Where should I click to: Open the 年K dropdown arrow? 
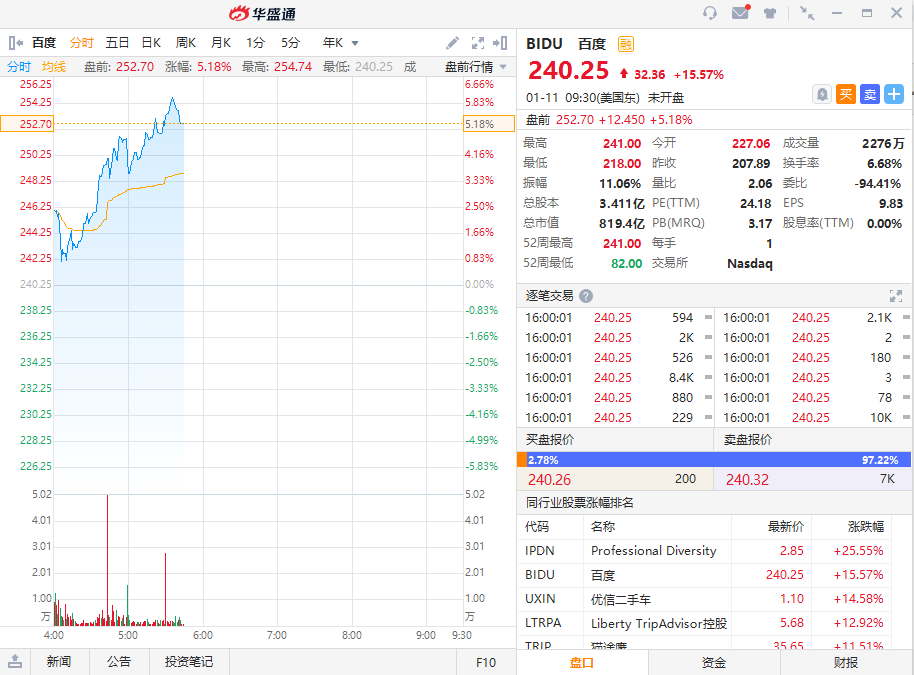click(x=355, y=43)
